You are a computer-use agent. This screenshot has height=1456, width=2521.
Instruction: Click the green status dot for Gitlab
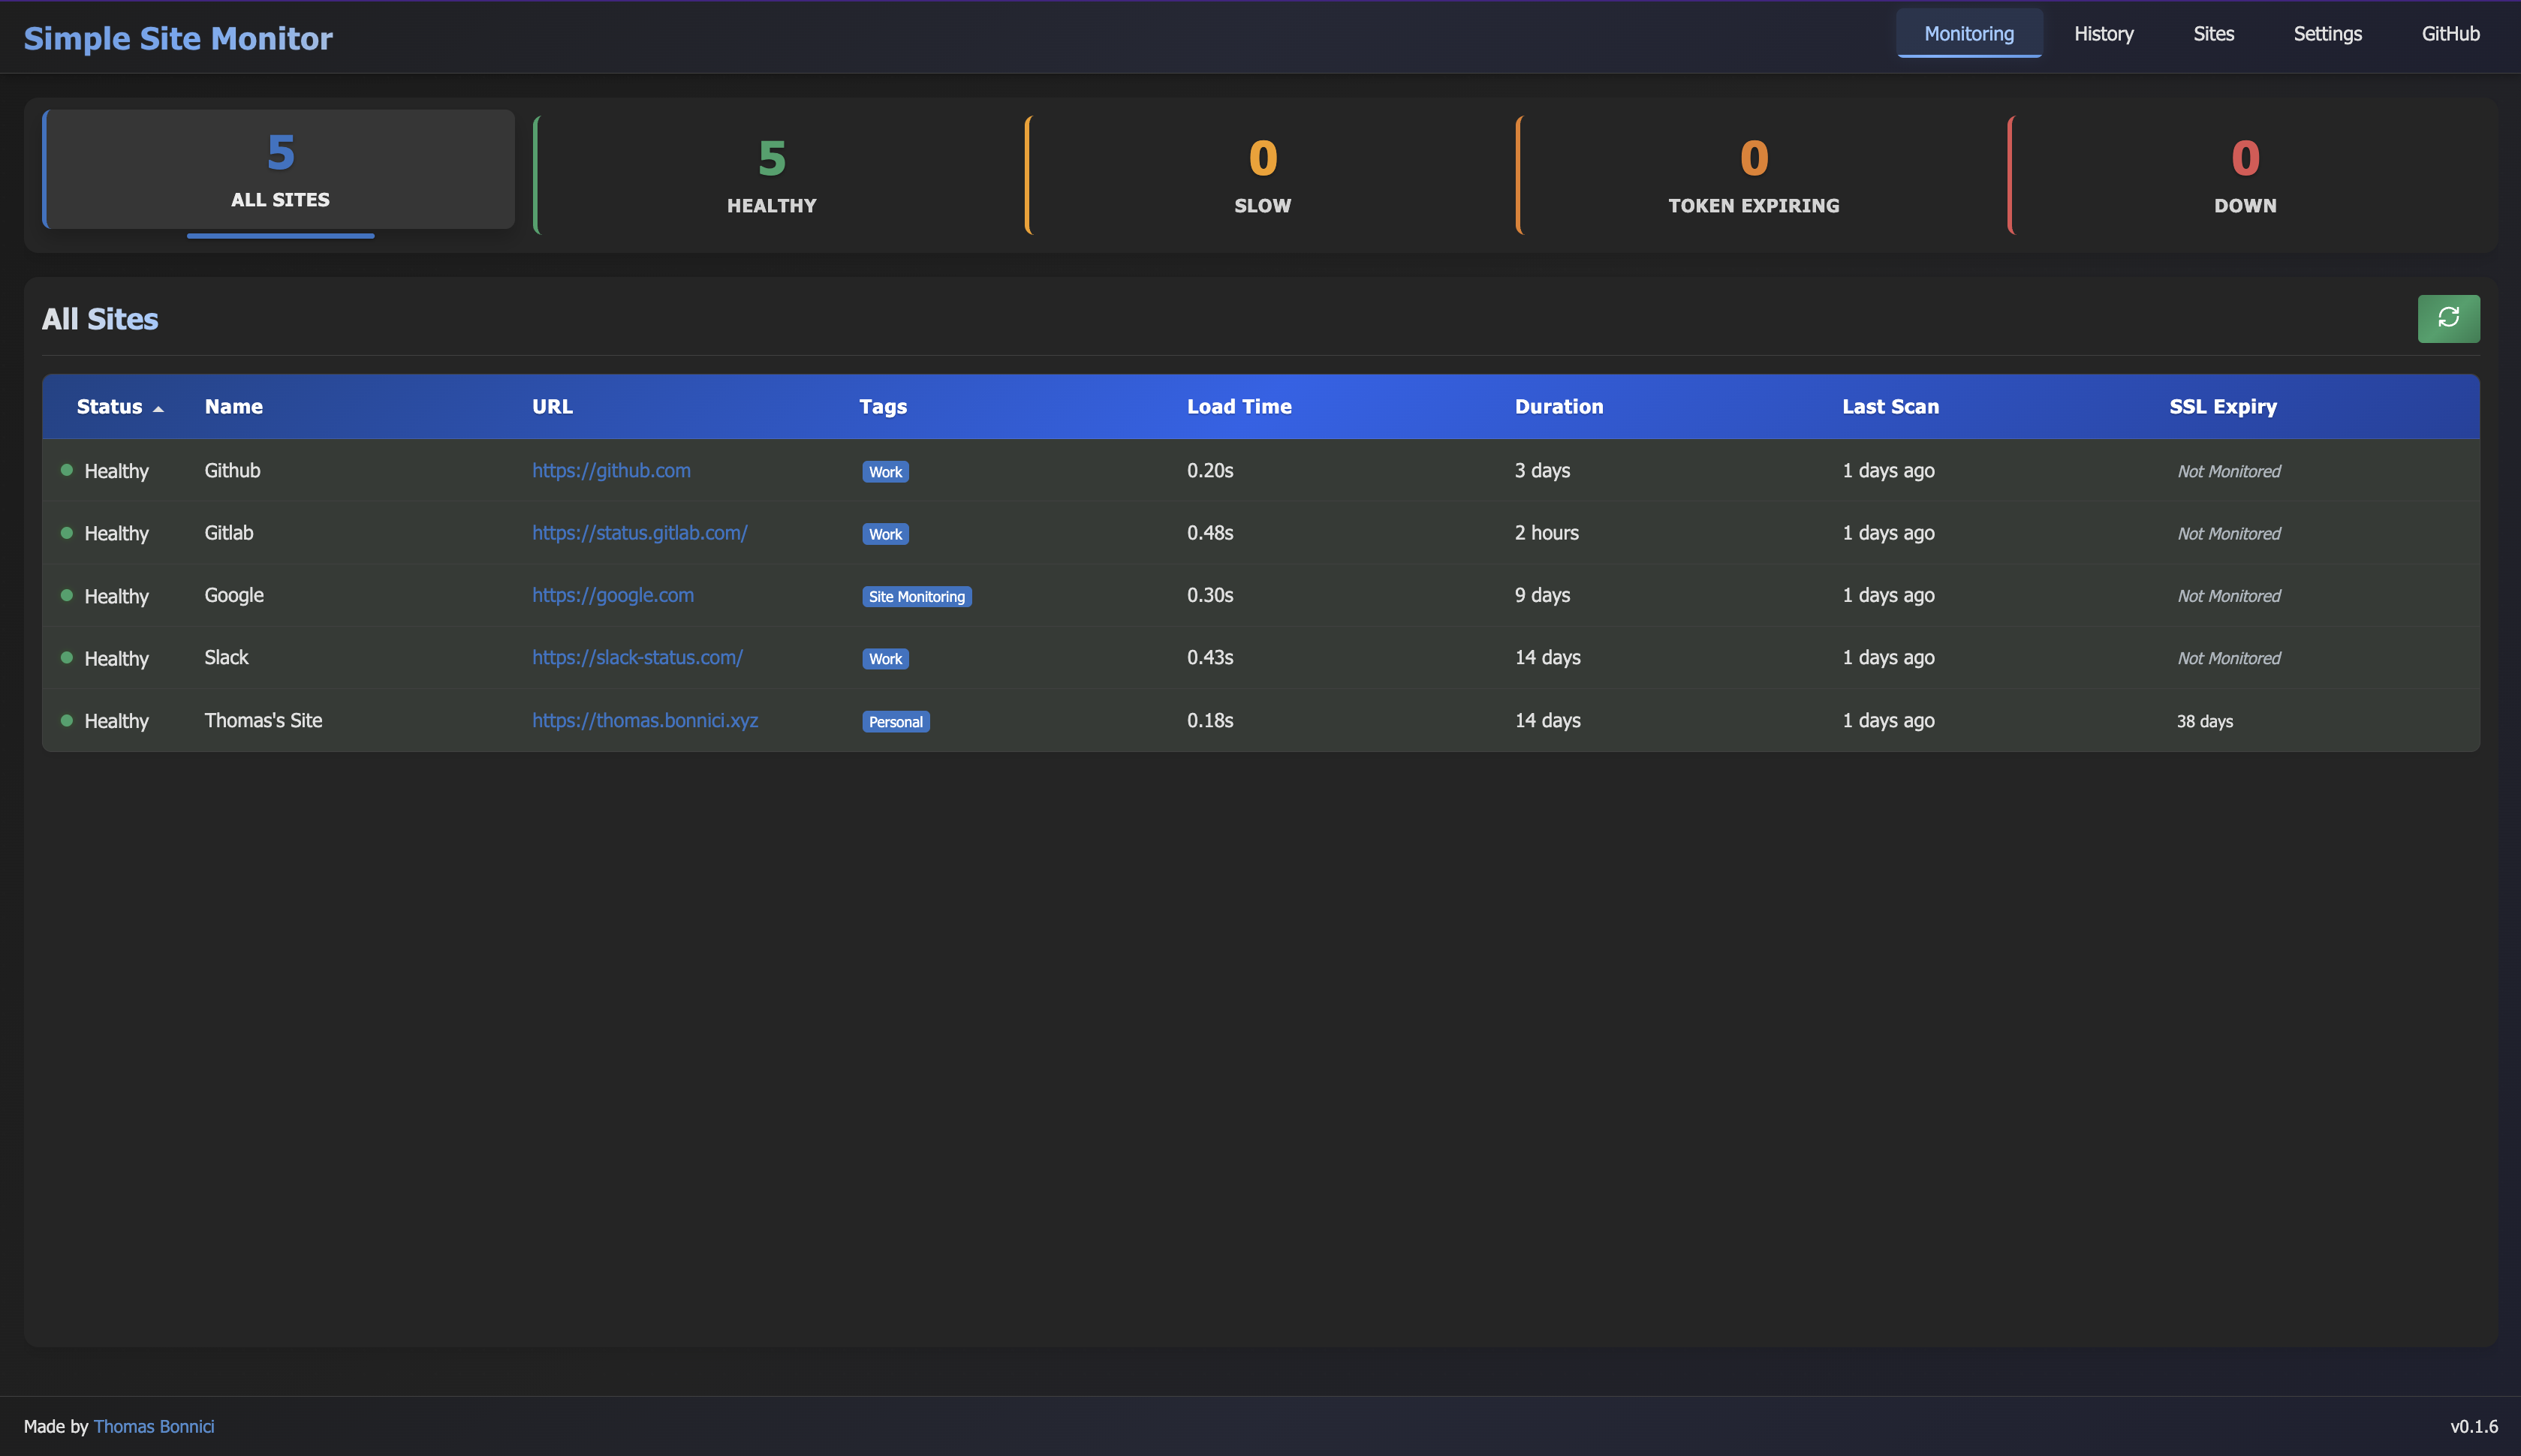(67, 533)
